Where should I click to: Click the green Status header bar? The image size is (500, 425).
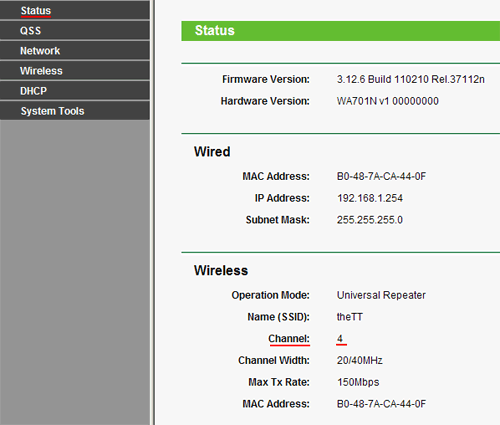click(x=340, y=31)
